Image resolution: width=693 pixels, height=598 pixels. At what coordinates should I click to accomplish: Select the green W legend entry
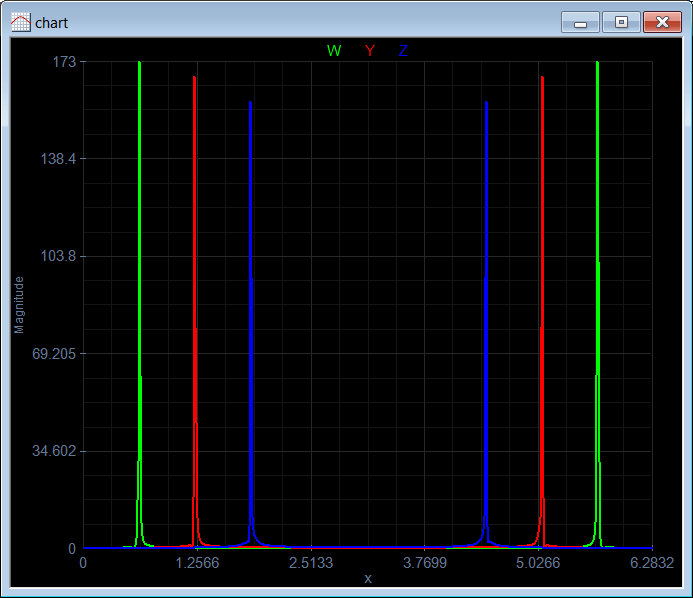pyautogui.click(x=334, y=51)
